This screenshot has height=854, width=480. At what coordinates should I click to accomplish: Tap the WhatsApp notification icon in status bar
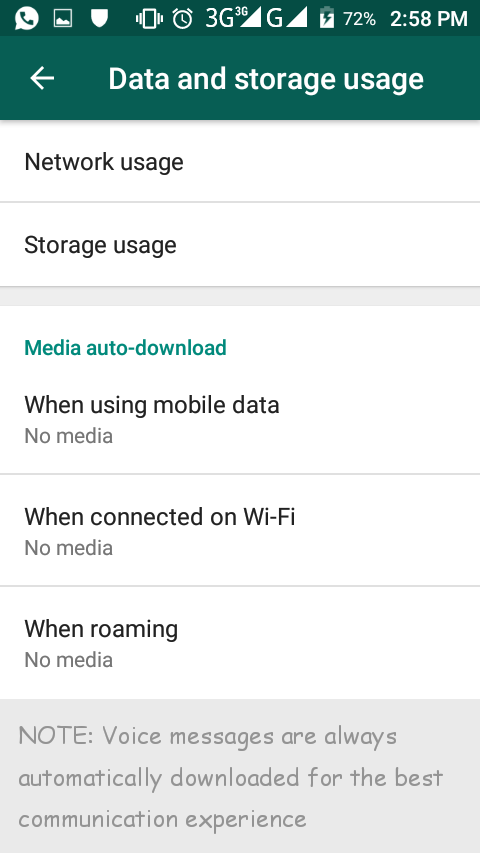(26, 19)
